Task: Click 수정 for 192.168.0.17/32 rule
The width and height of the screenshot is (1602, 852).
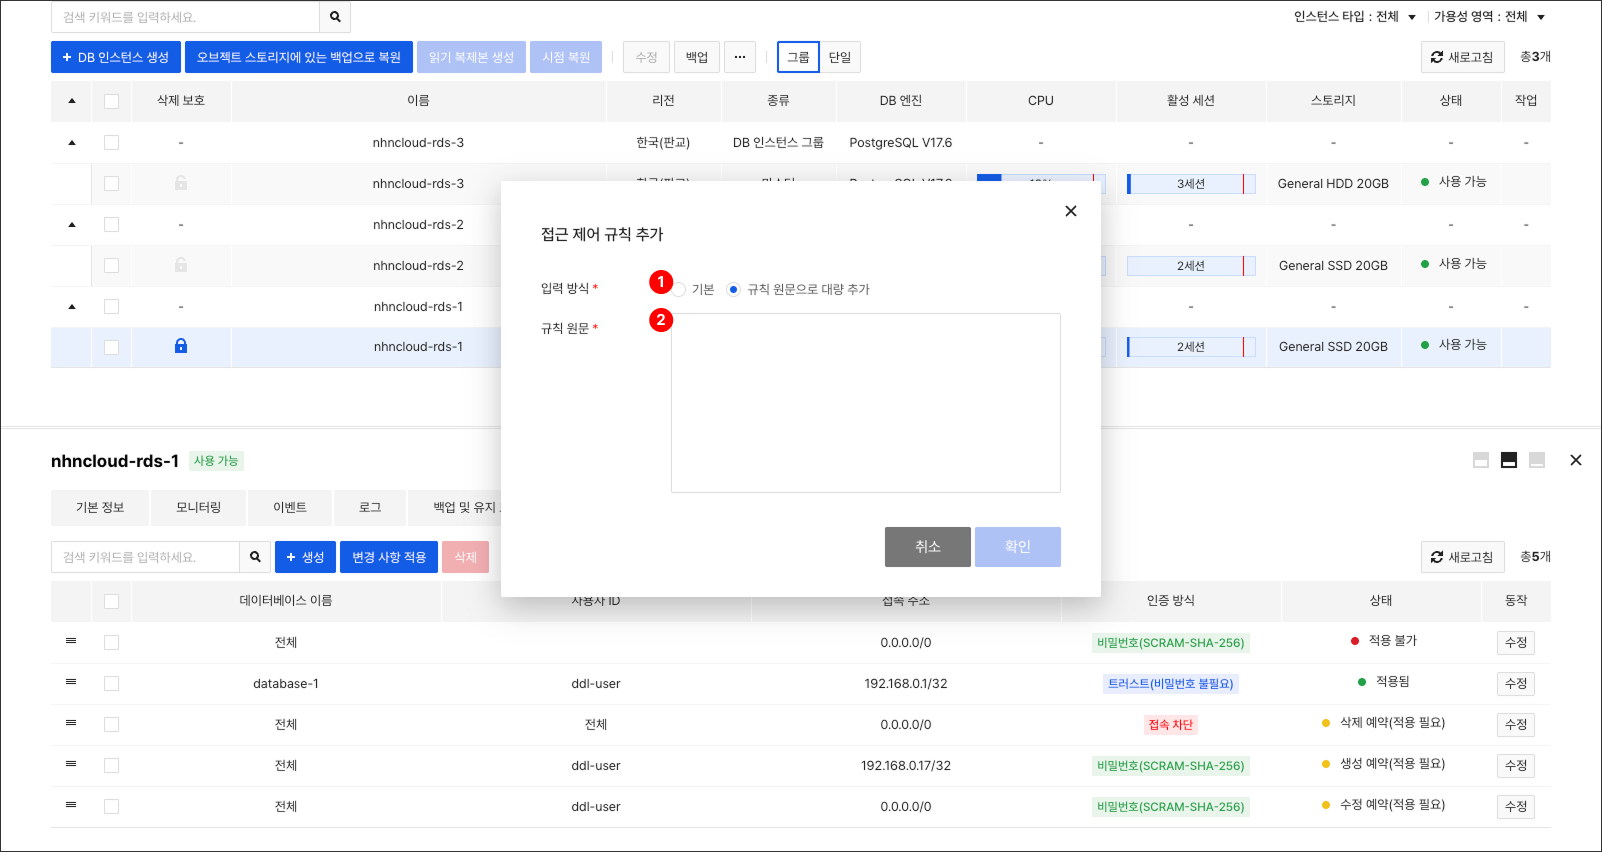Action: (1516, 766)
